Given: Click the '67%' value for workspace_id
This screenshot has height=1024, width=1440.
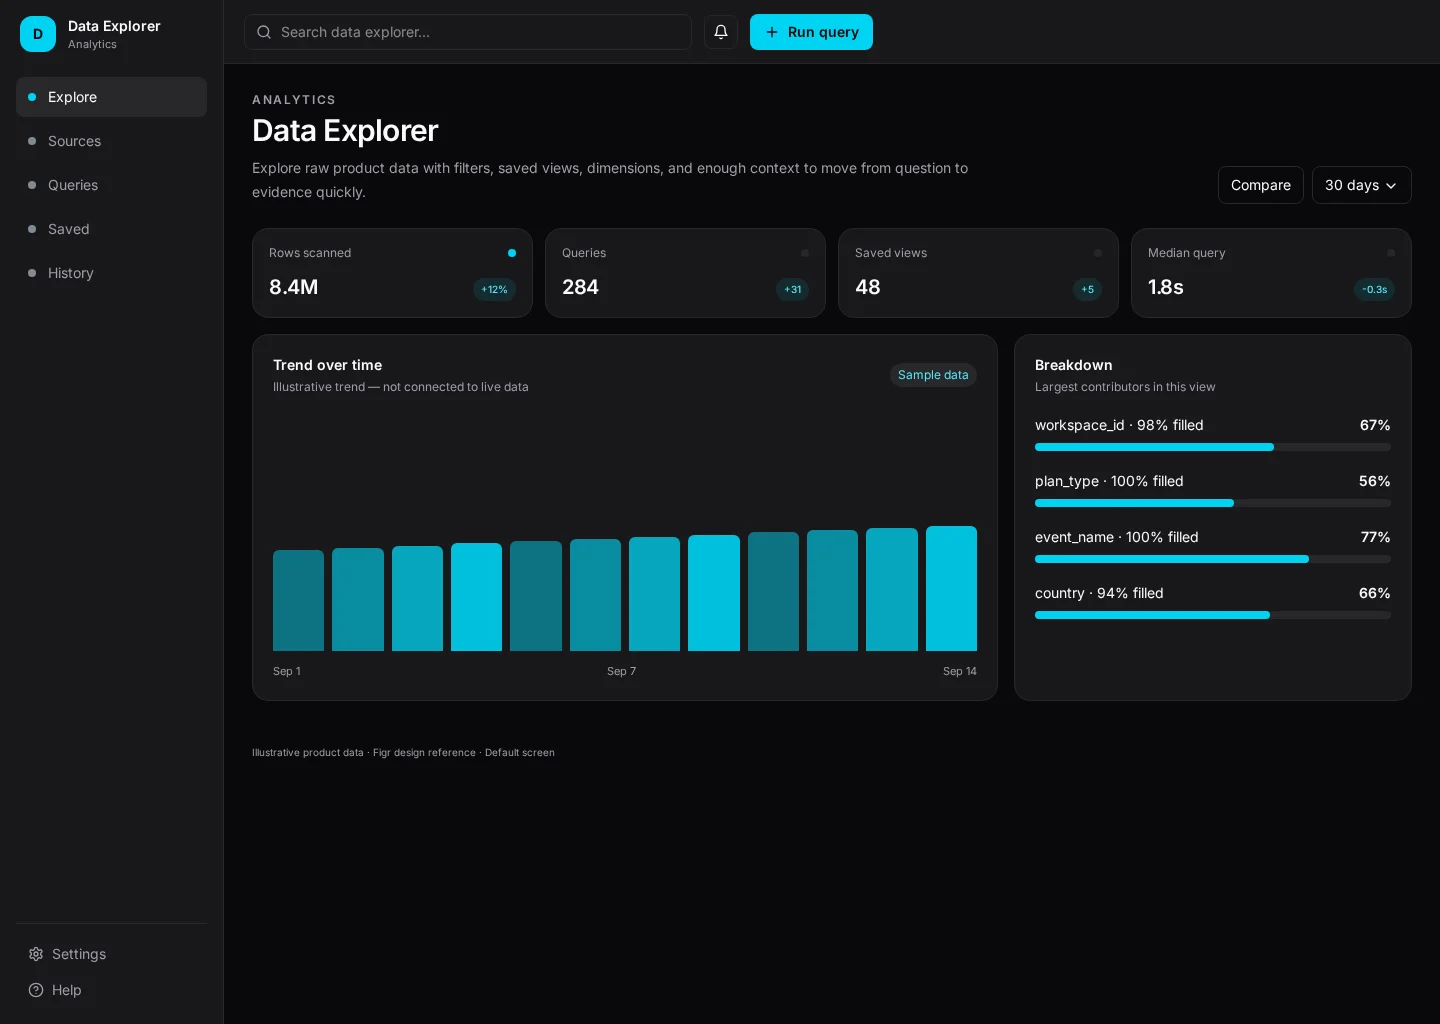Looking at the screenshot, I should 1375,425.
